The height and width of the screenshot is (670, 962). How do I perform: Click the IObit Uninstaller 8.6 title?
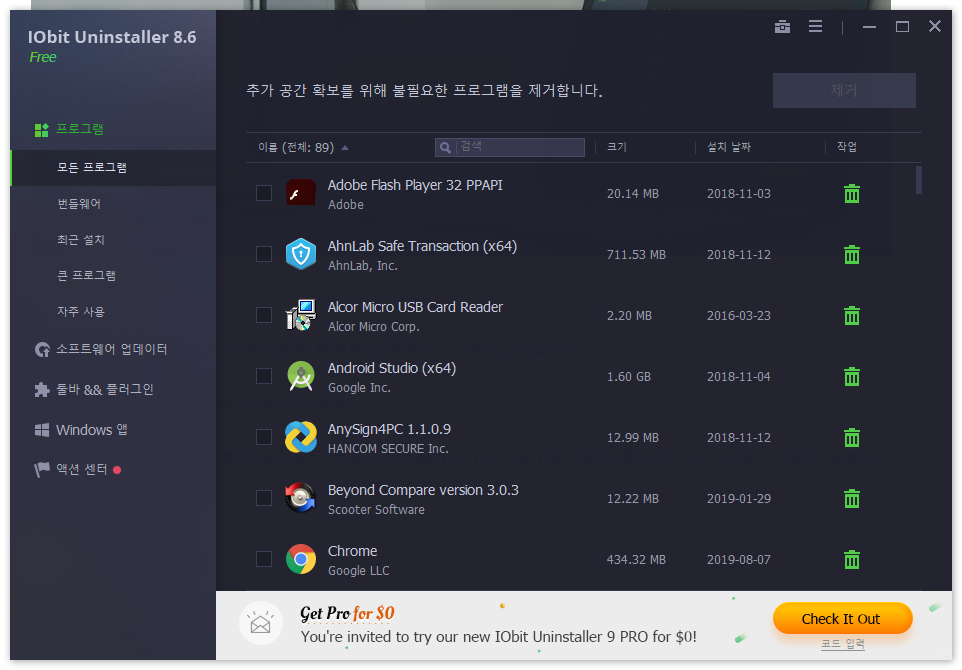coord(112,37)
